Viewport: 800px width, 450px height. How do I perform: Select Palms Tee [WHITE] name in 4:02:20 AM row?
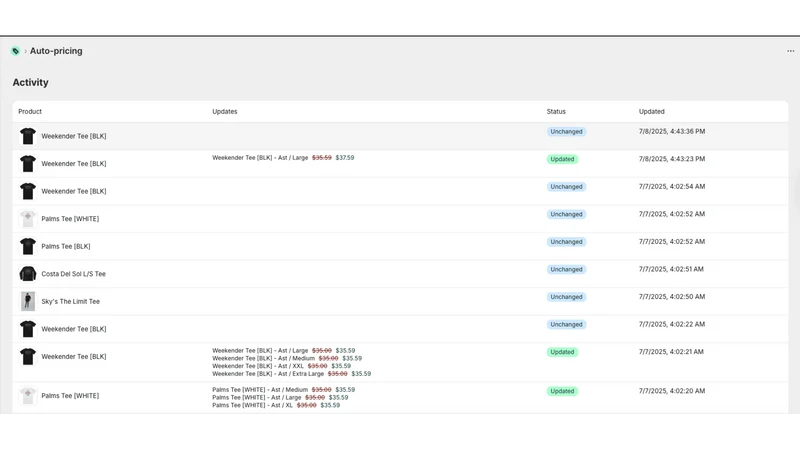(70, 396)
